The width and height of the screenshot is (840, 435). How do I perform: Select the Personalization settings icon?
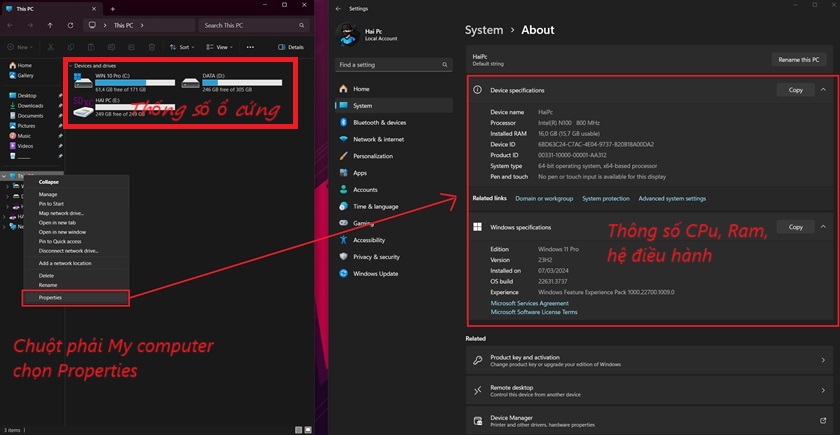[343, 156]
